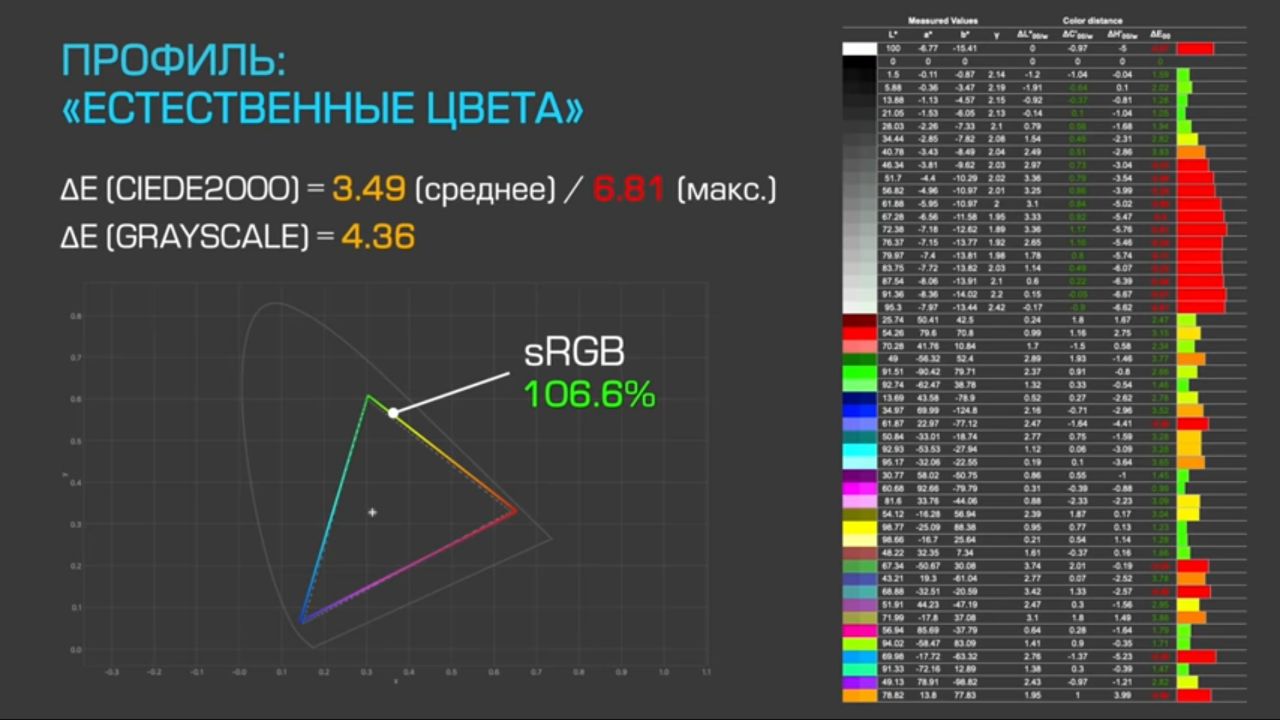Select the yellow swatch in 98.77 row
This screenshot has height=720, width=1280.
point(859,526)
